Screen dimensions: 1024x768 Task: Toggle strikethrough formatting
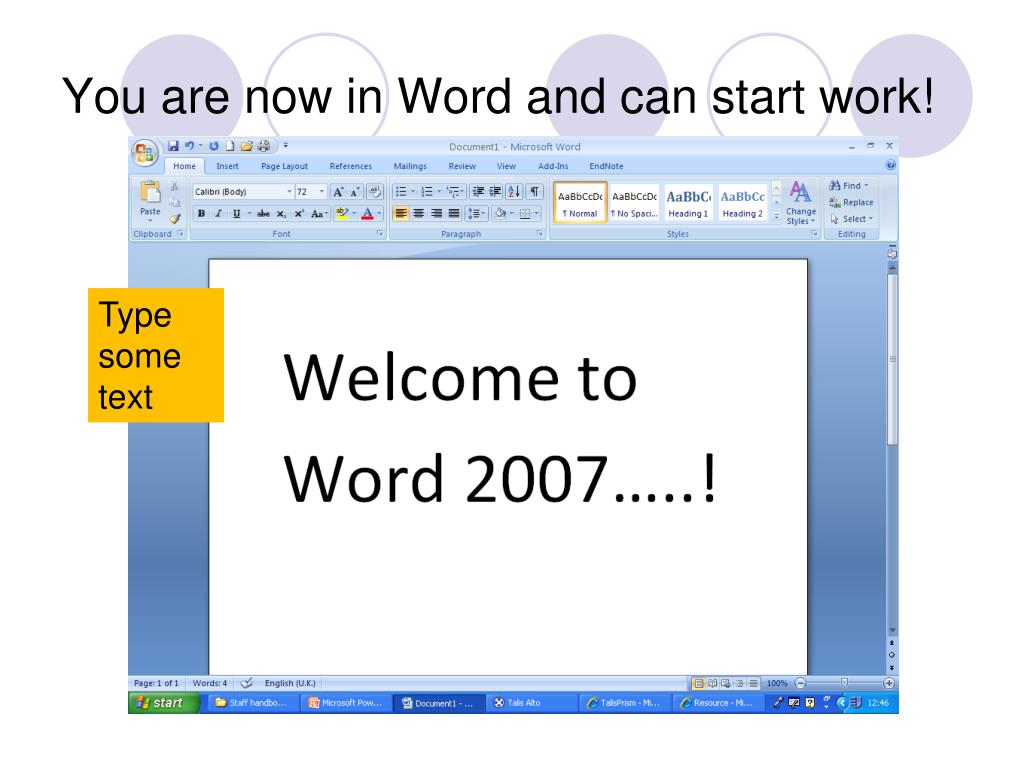(x=263, y=214)
